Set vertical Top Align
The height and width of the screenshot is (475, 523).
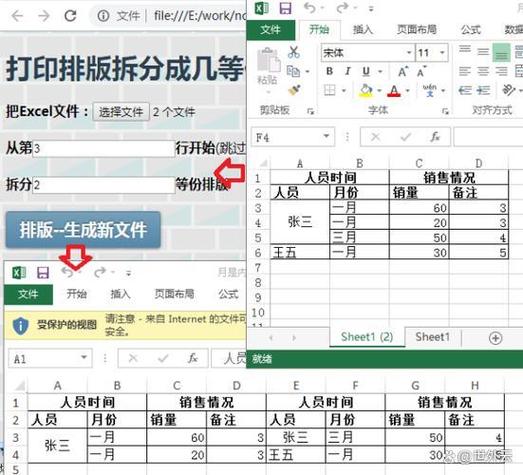click(465, 50)
